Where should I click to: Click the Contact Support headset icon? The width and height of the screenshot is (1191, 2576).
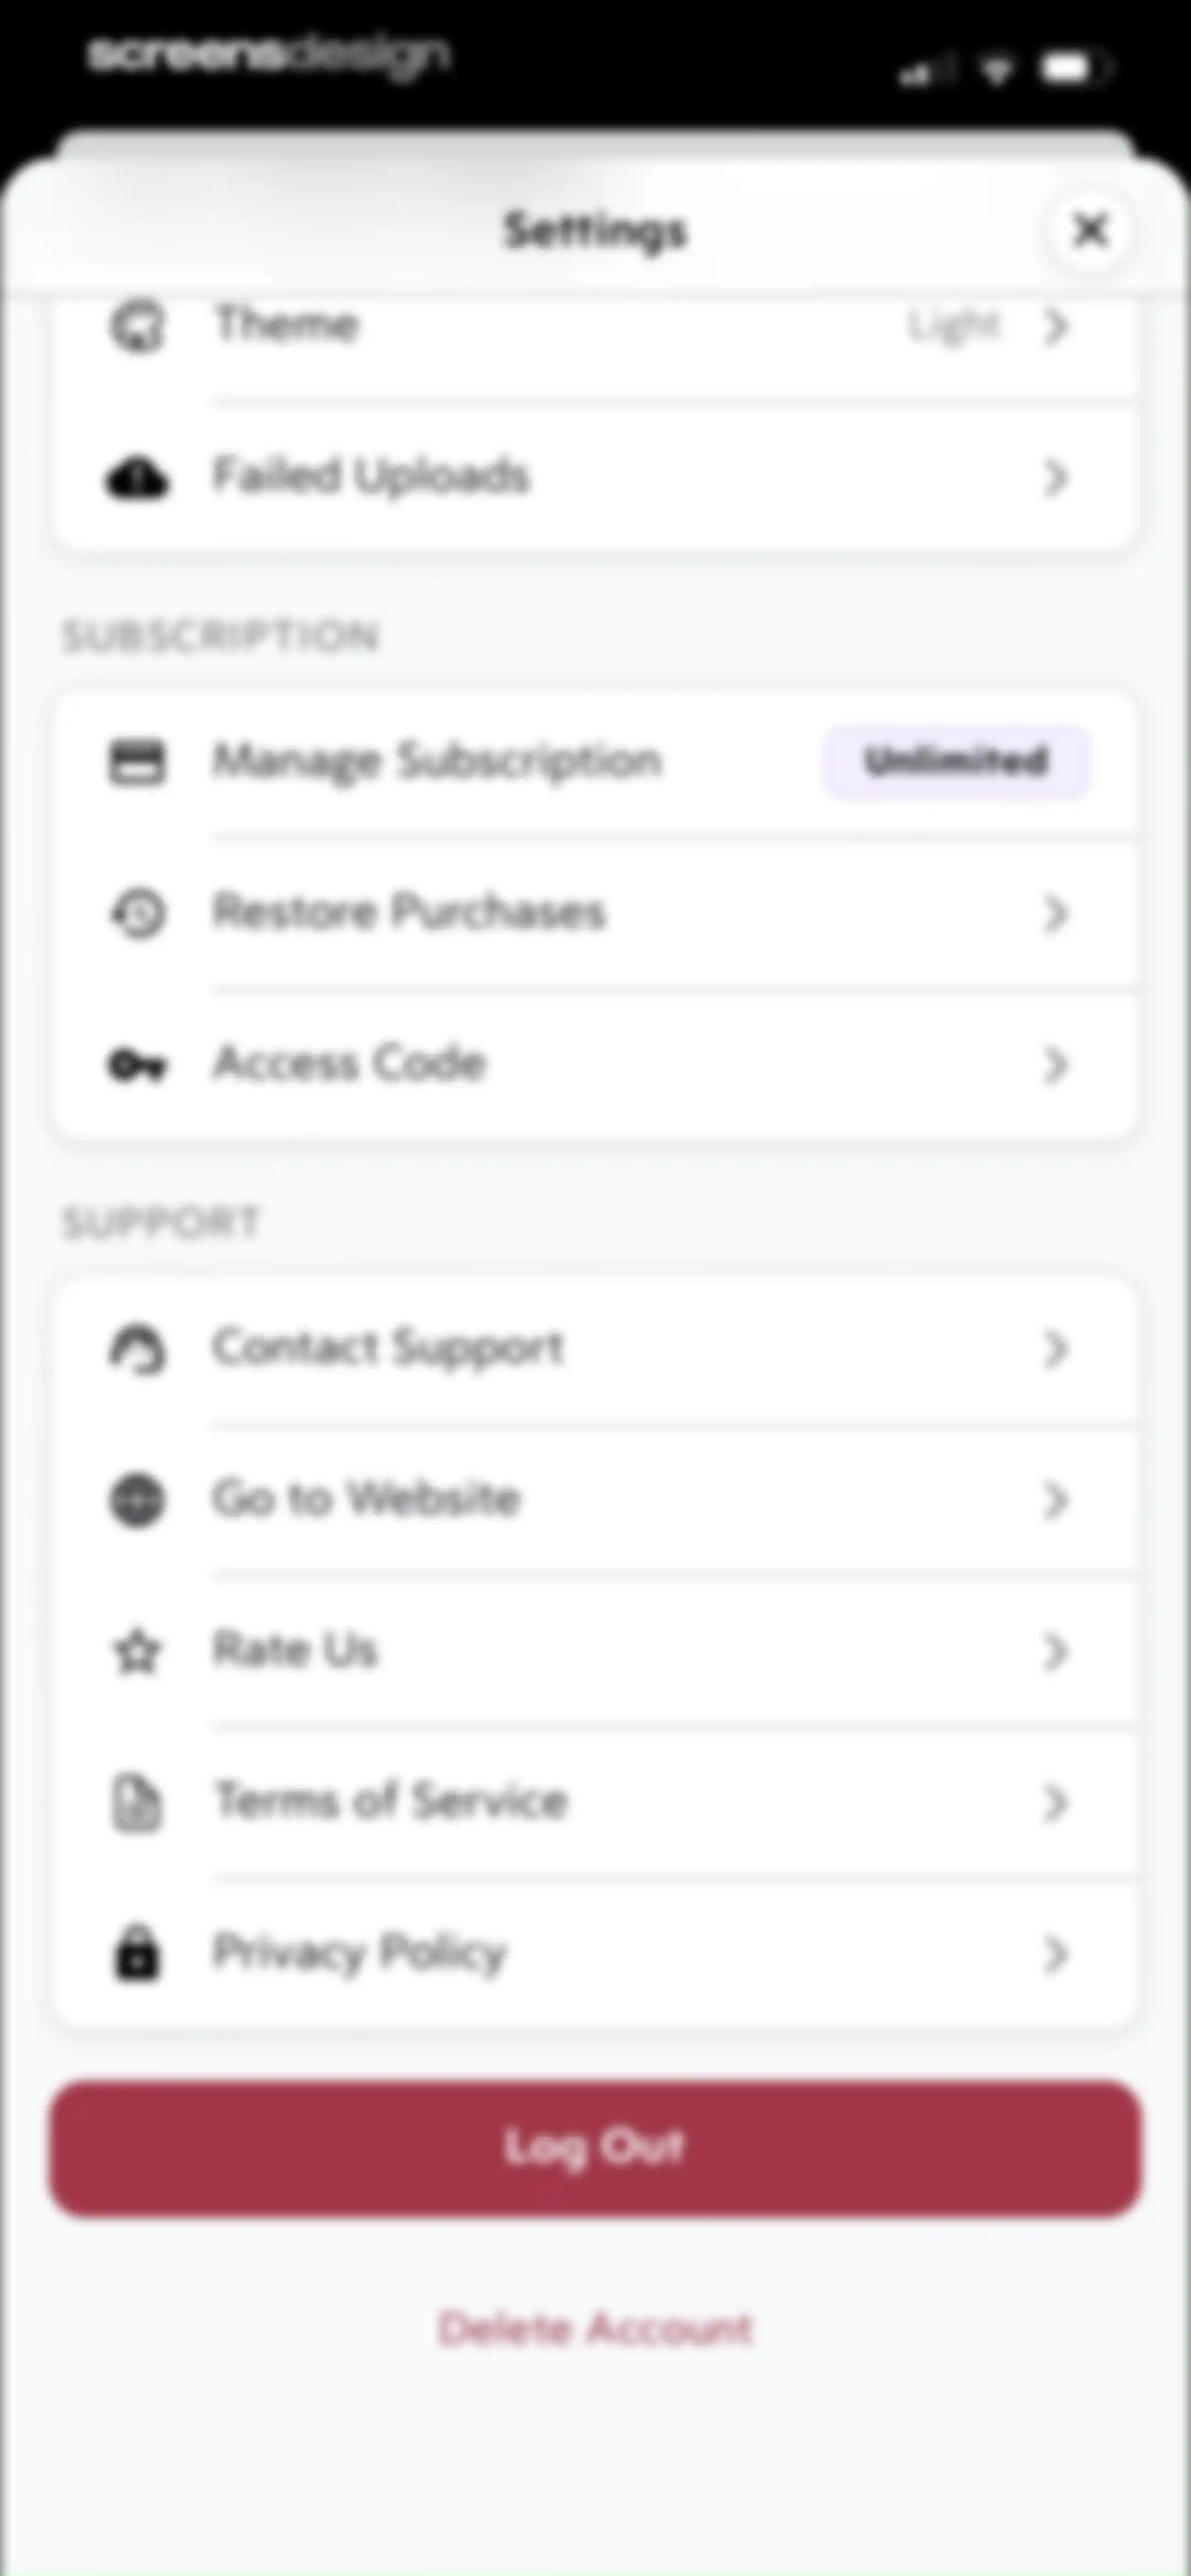coord(137,1350)
